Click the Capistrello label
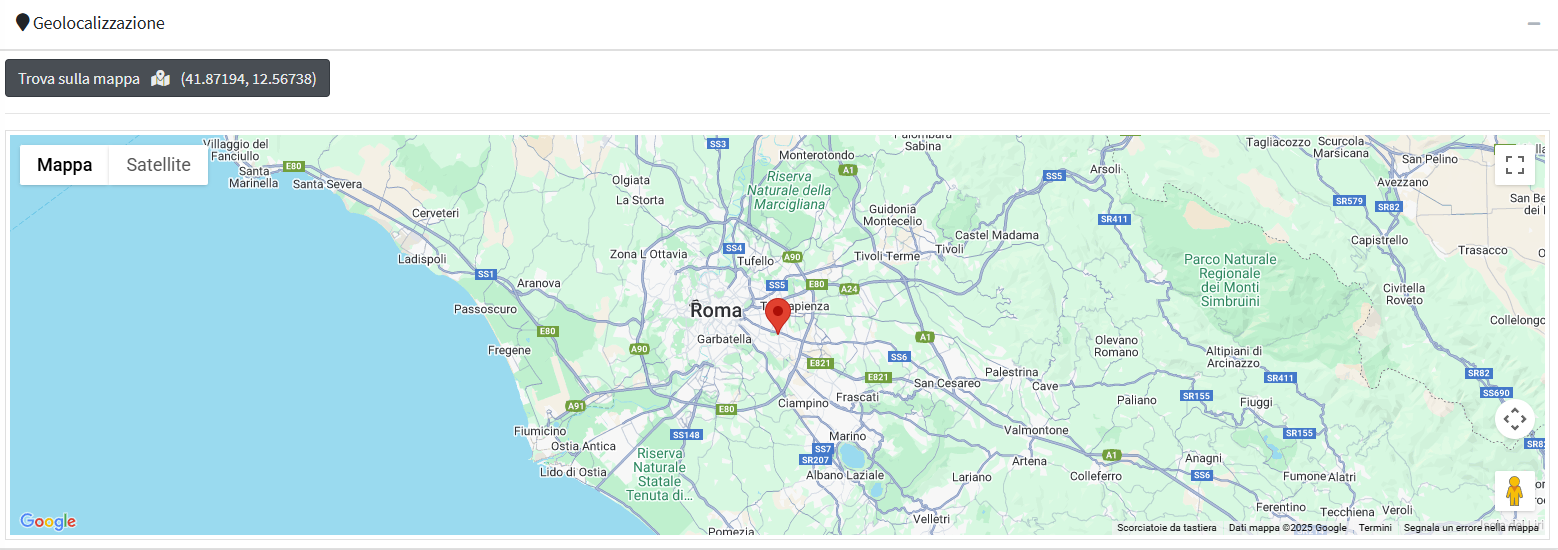The image size is (1558, 550). click(1379, 240)
